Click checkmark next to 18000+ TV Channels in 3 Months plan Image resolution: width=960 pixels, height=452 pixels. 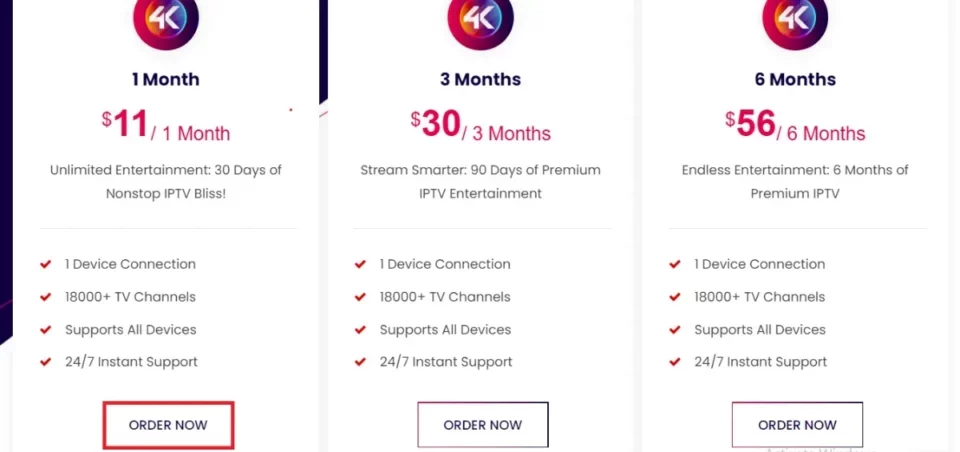360,297
